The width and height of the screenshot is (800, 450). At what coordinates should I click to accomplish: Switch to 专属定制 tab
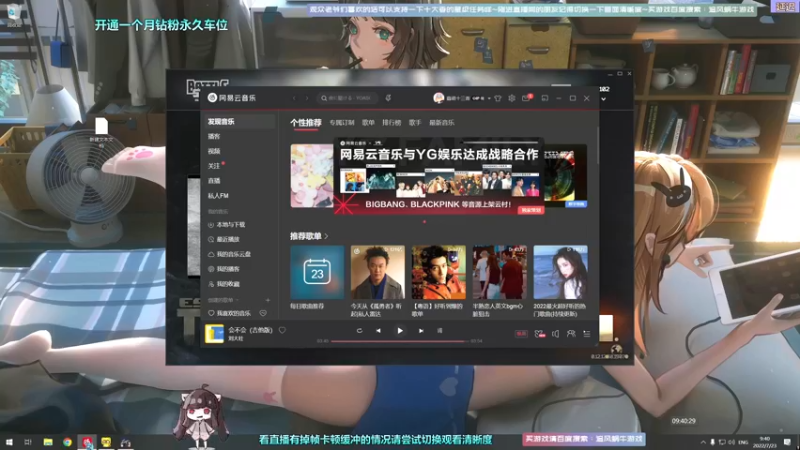341,122
